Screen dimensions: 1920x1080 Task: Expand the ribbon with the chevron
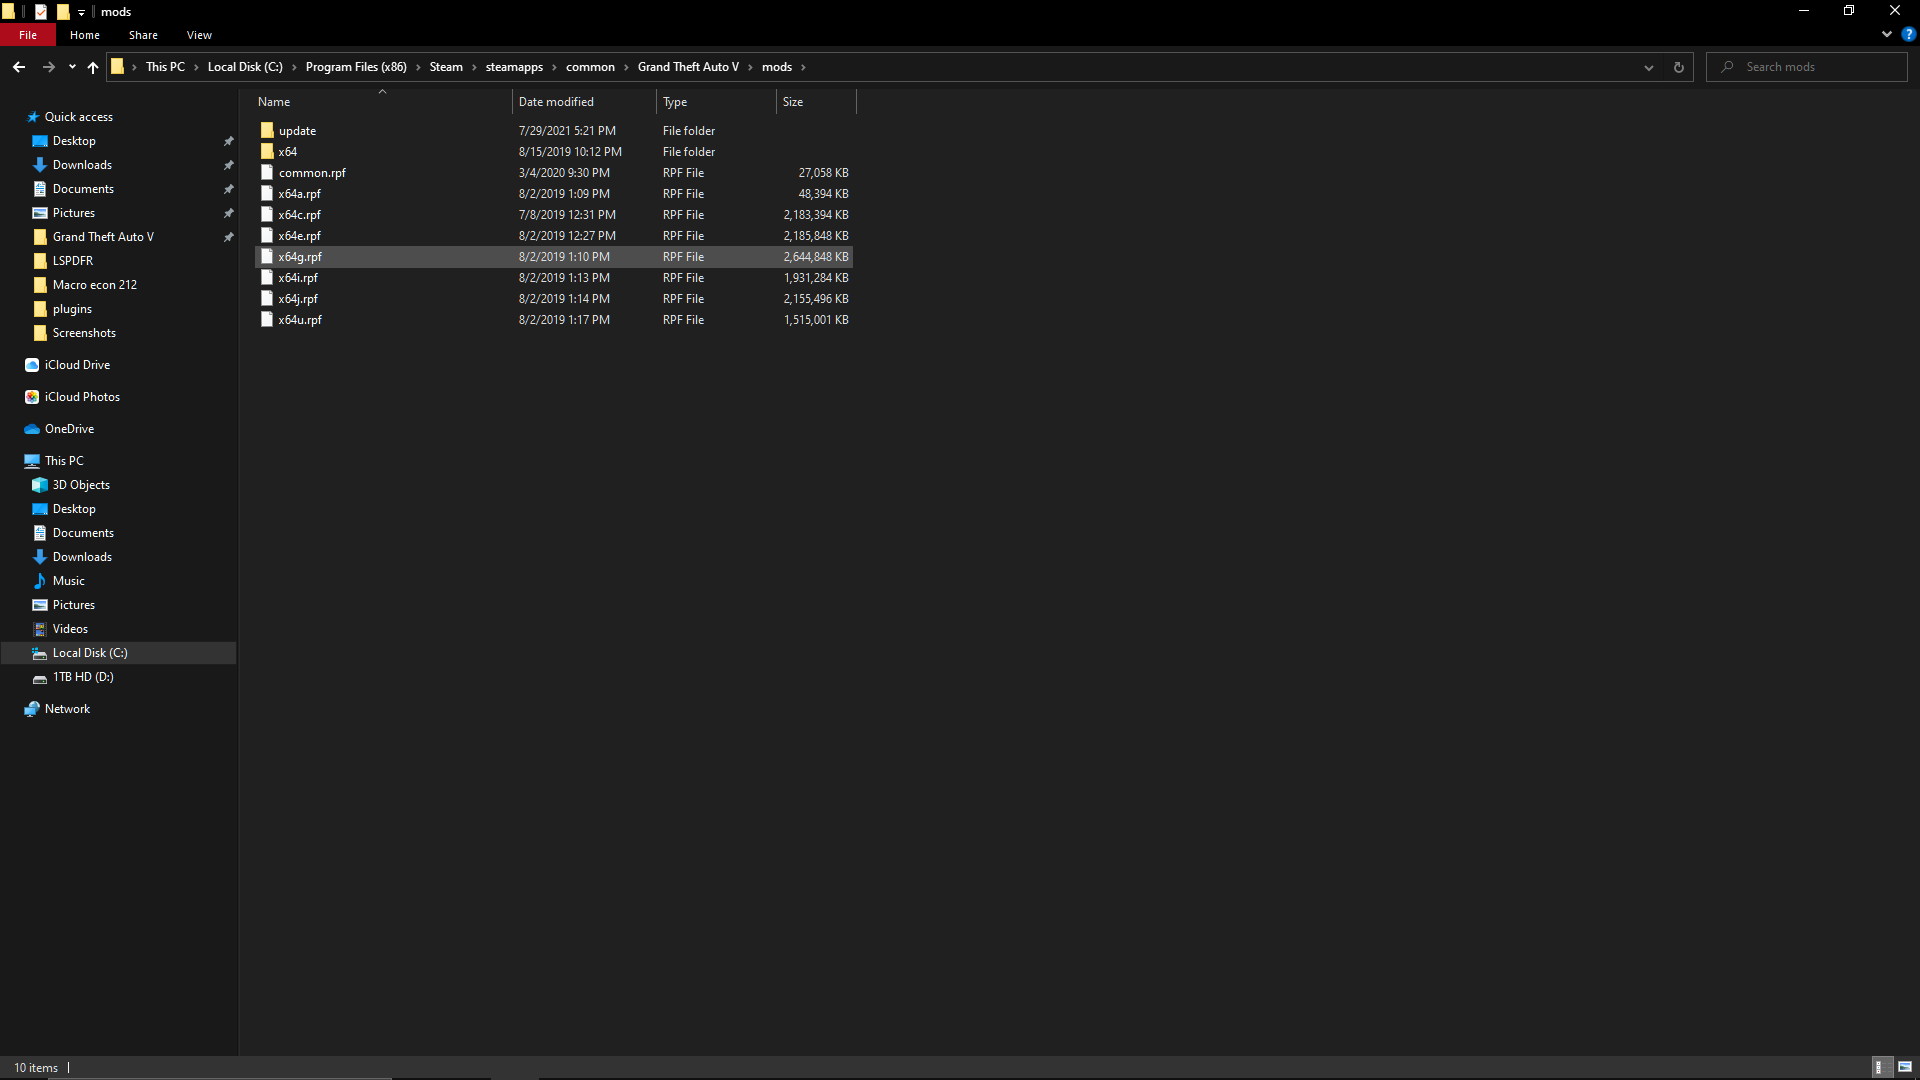1887,34
